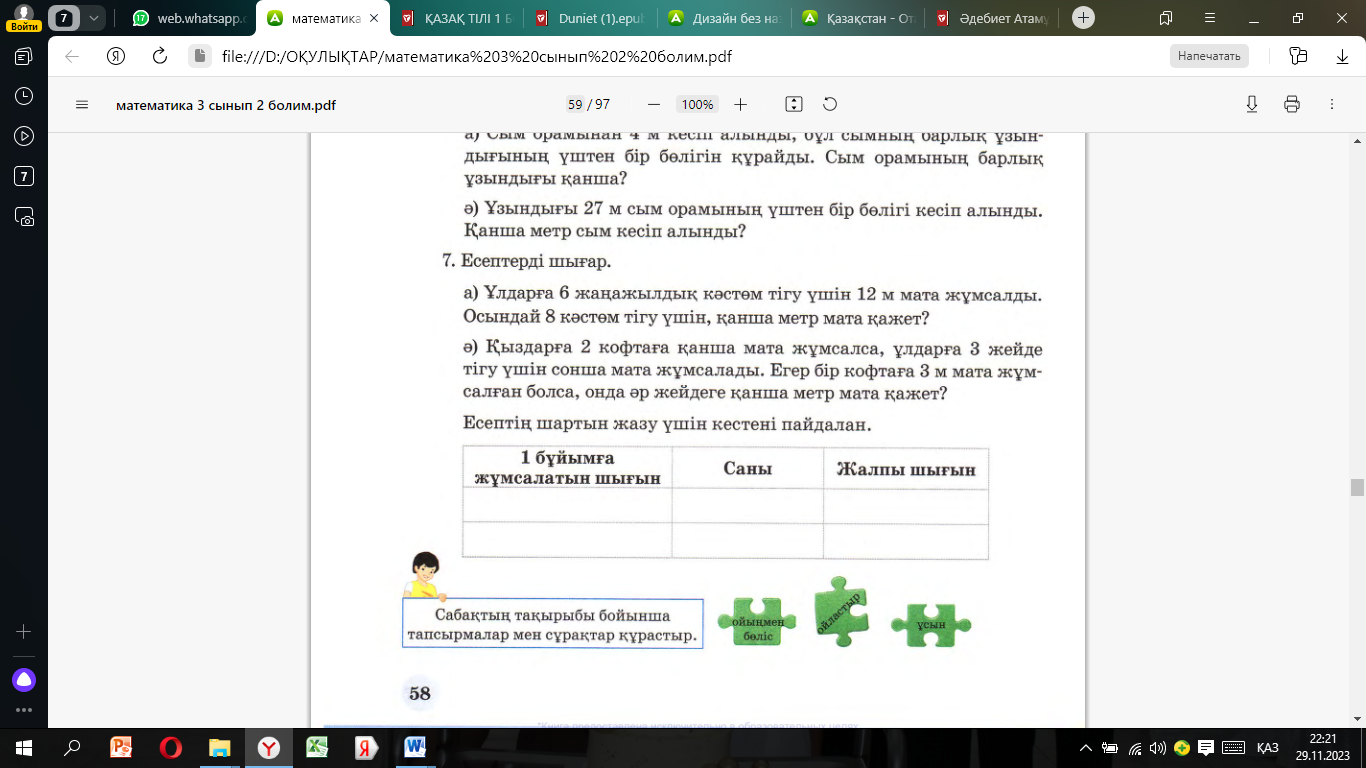Viewport: 1366px width, 768px height.
Task: Add an item to the sidebar with plus
Action: 24,632
